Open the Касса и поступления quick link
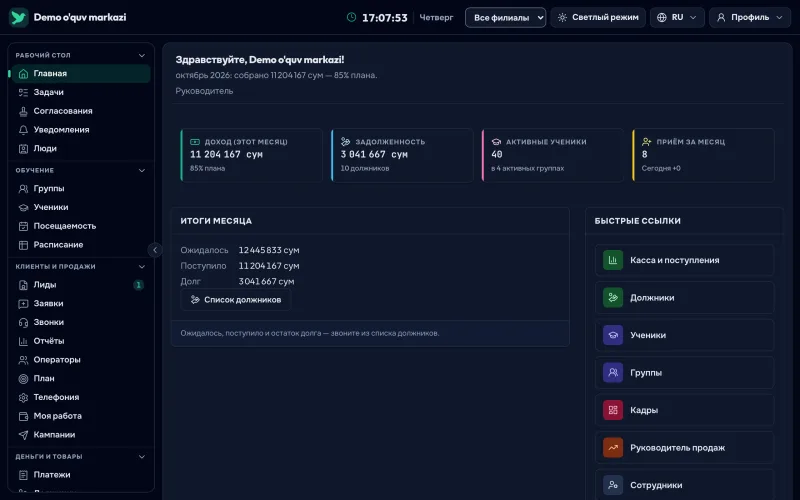 [x=684, y=260]
